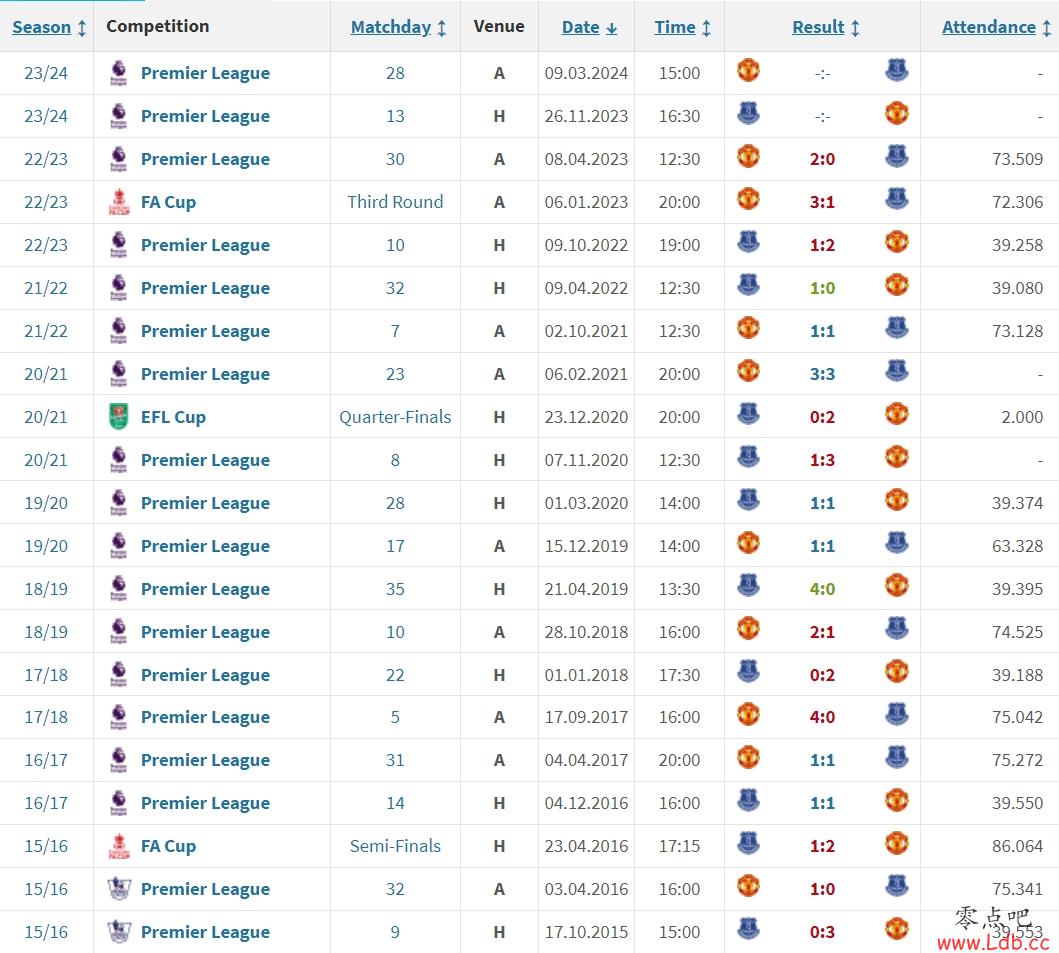Screen dimensions: 1059x953
Task: Click Manchester United crest in 26.11.2023 row
Action: click(x=896, y=113)
